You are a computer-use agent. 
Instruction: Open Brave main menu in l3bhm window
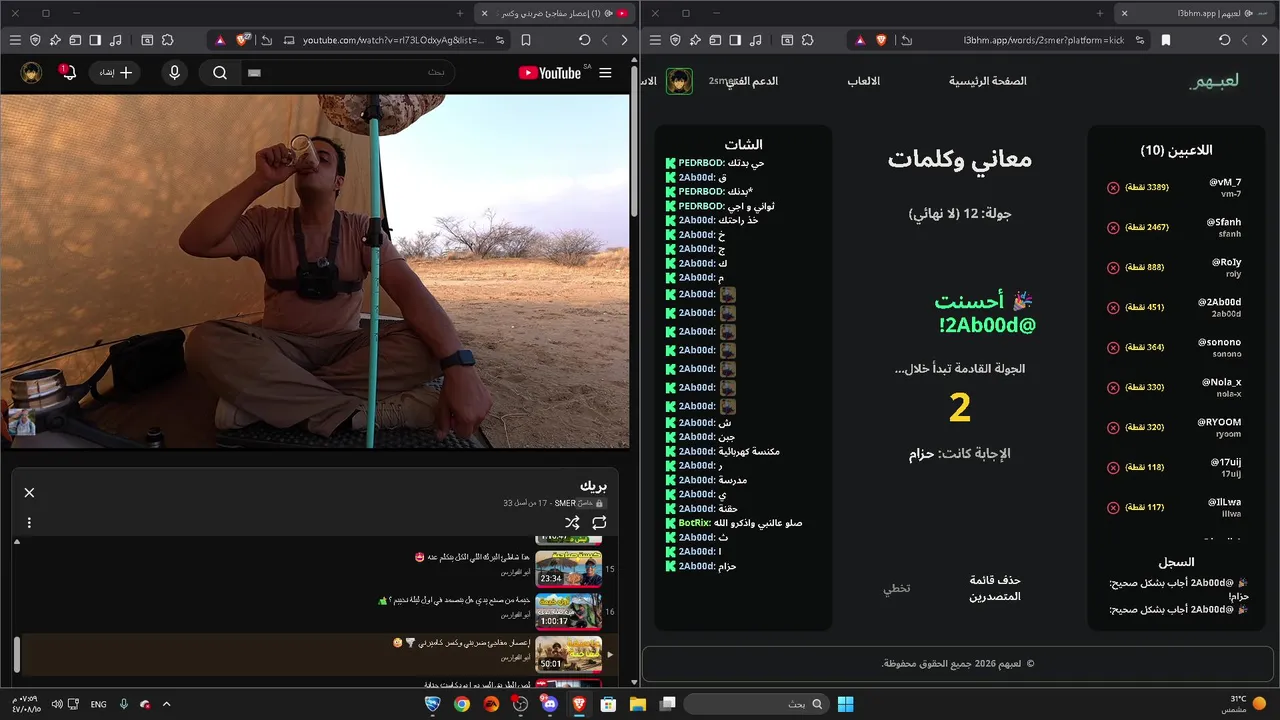pyautogui.click(x=654, y=40)
